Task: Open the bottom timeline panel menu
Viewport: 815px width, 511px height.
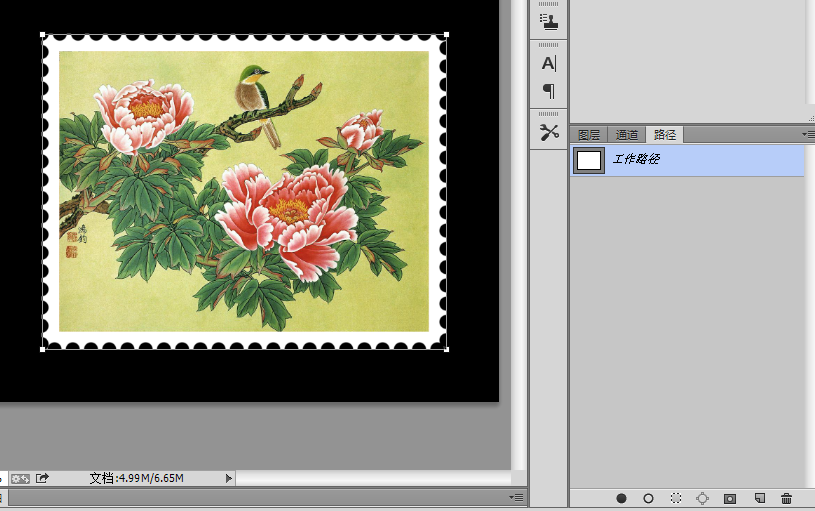Action: 516,497
